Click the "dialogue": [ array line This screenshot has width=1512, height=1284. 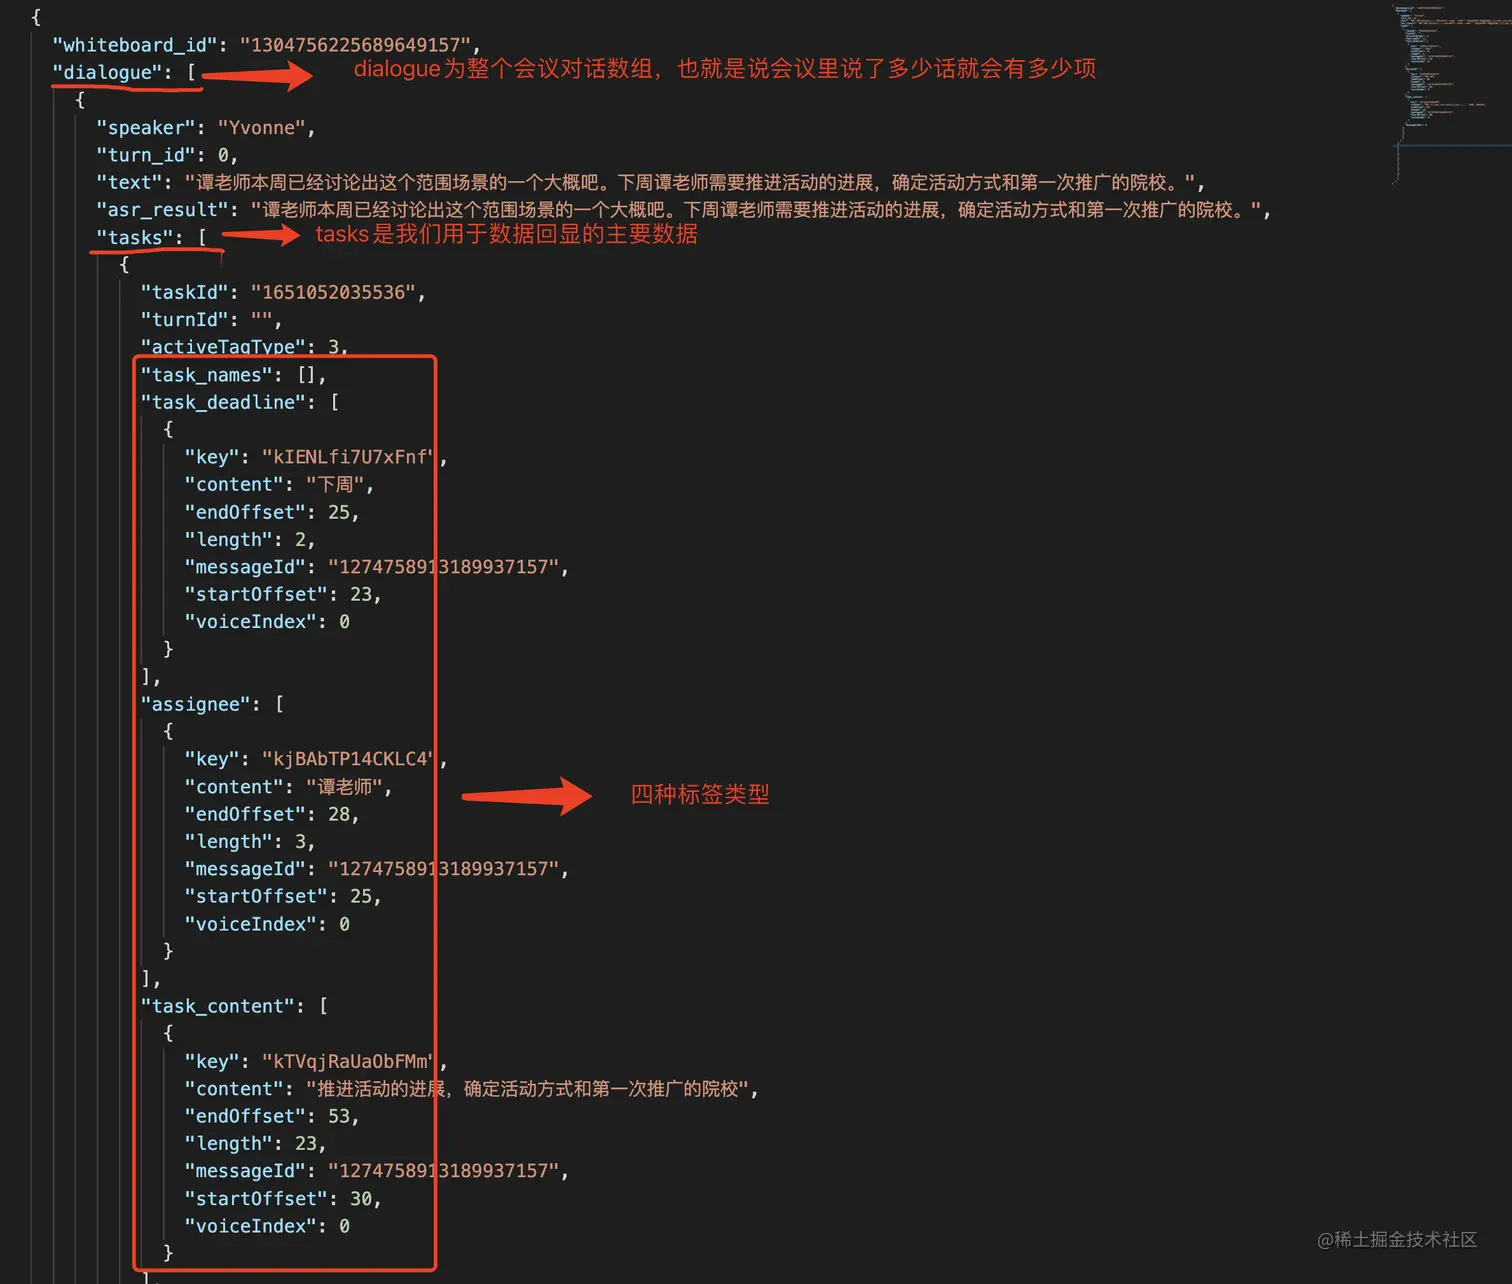pos(124,72)
